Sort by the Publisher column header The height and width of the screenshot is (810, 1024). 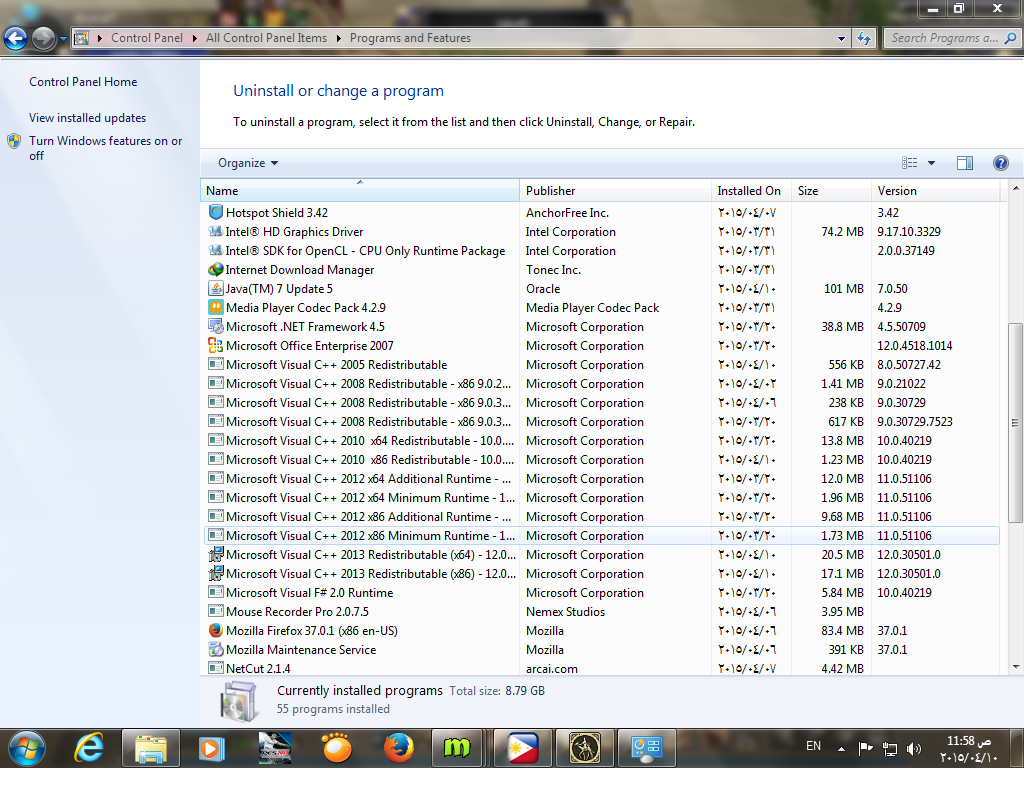point(615,191)
